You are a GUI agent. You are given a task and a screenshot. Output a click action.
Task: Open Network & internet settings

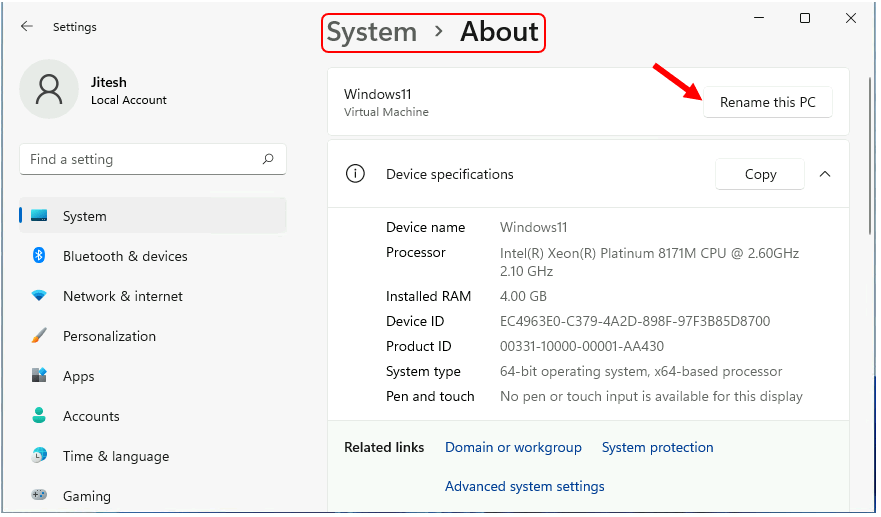point(153,296)
